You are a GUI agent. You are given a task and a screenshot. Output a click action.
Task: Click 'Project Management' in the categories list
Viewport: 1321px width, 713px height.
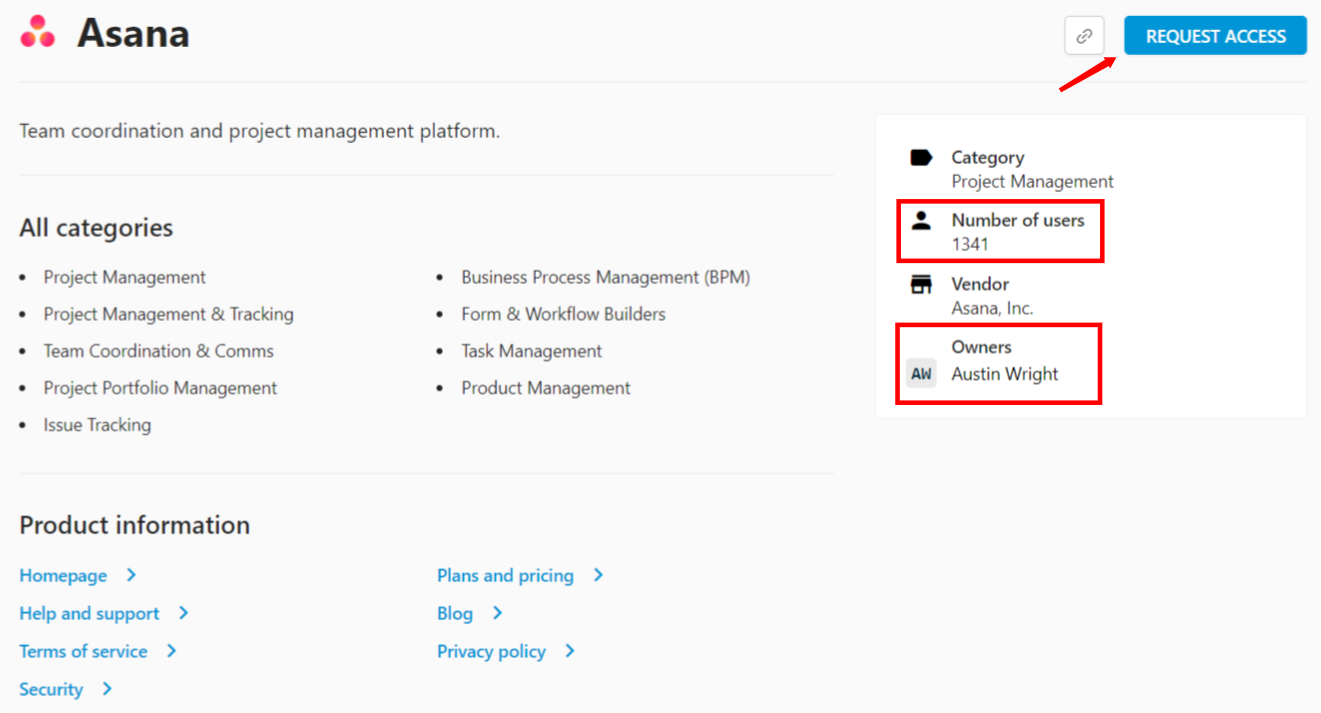pyautogui.click(x=124, y=277)
